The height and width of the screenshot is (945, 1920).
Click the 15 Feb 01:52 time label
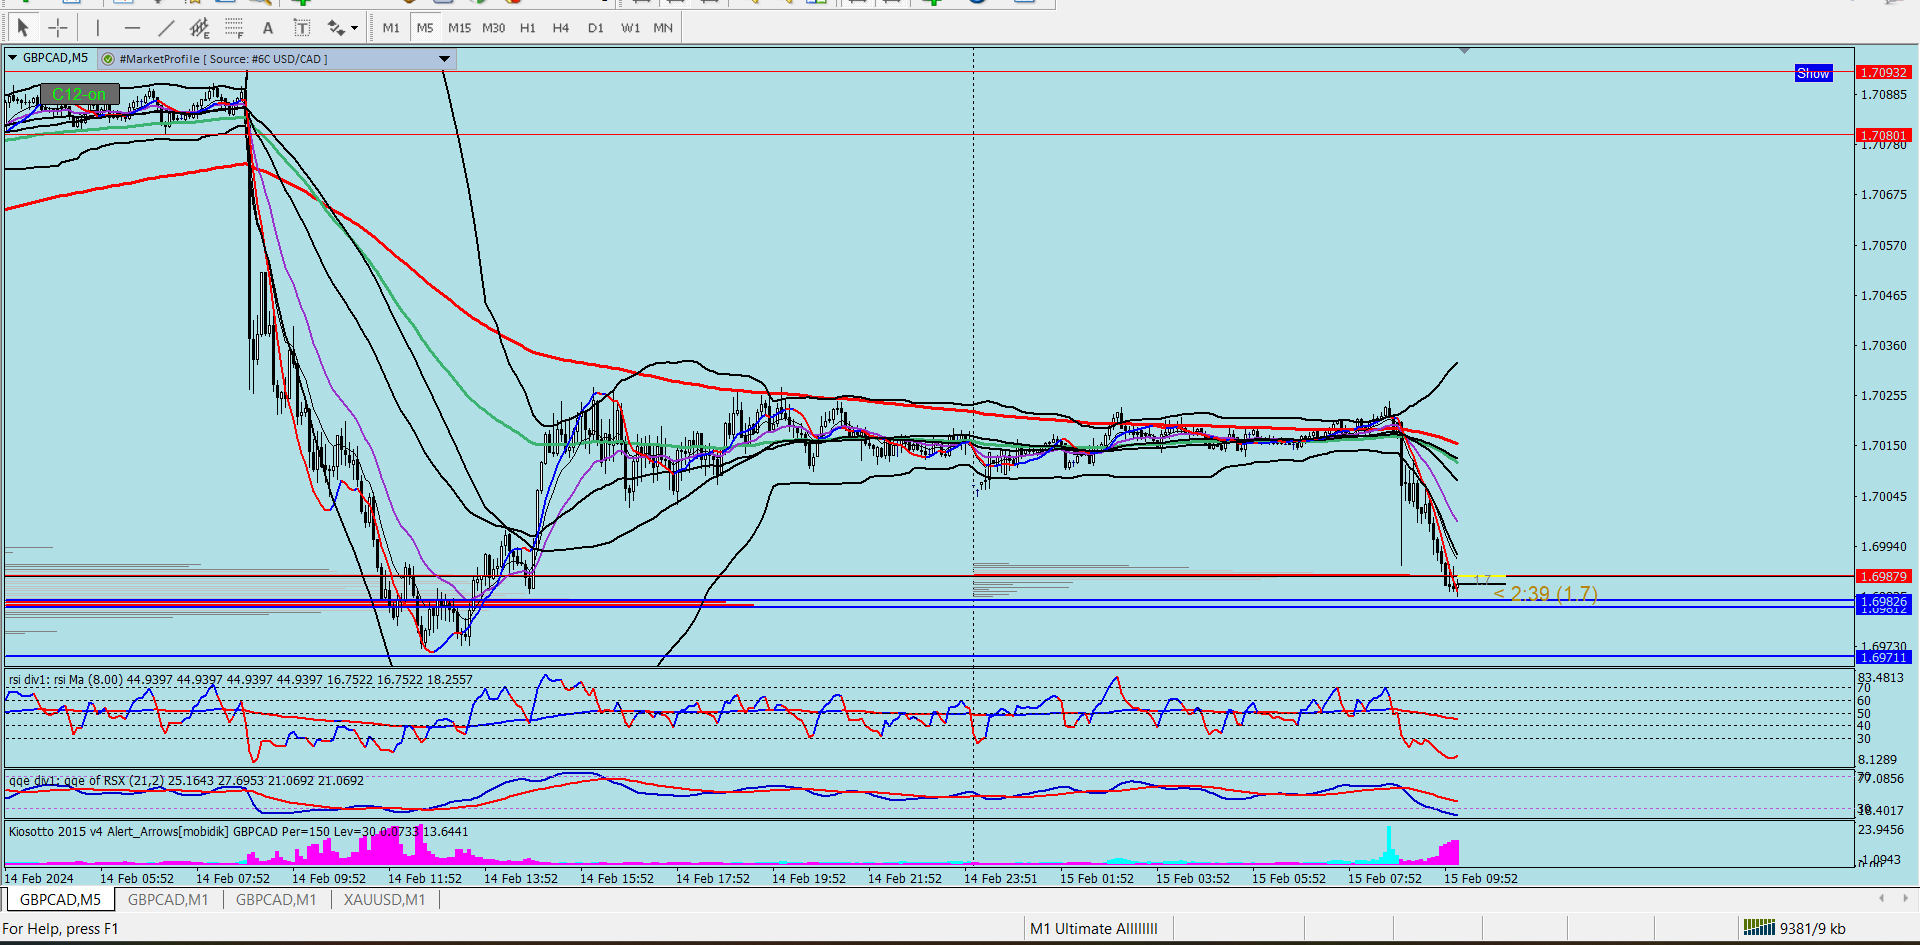(x=1097, y=879)
